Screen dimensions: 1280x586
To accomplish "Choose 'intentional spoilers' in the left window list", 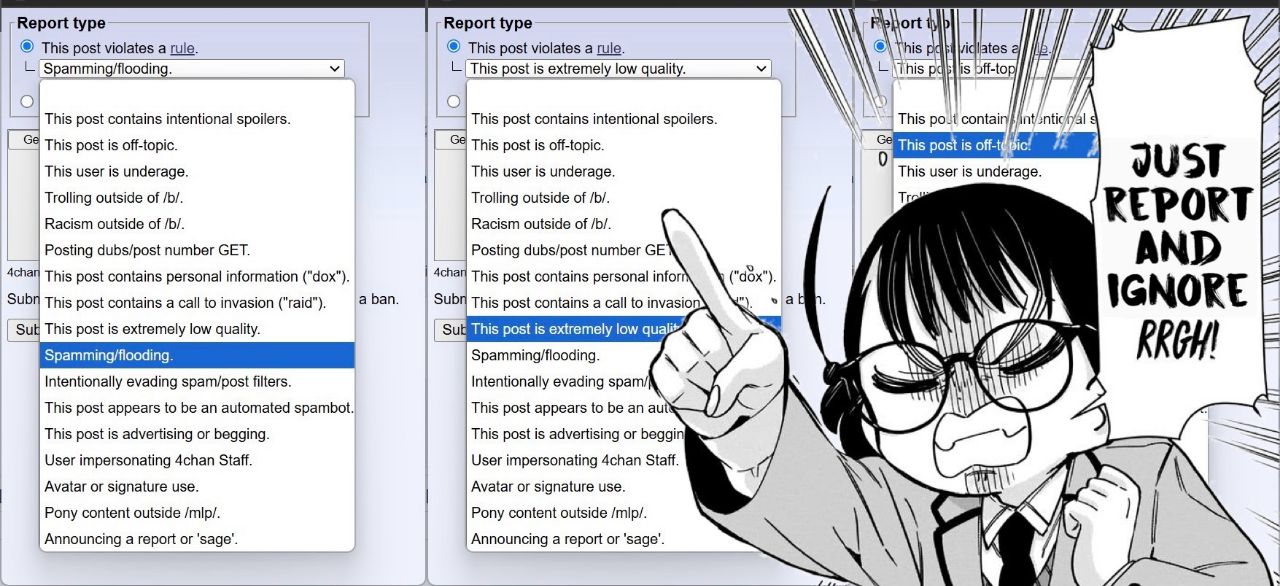I will tap(197, 119).
